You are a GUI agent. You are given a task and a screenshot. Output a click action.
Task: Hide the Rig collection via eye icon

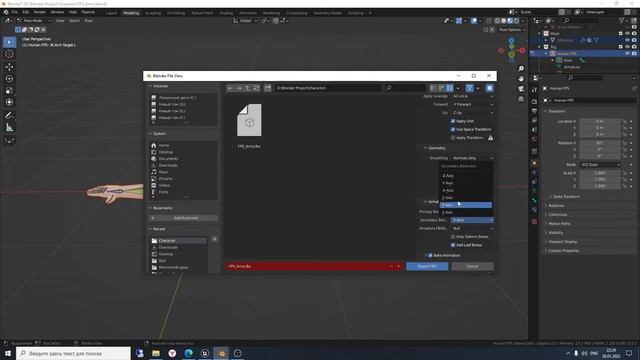pyautogui.click(x=627, y=47)
